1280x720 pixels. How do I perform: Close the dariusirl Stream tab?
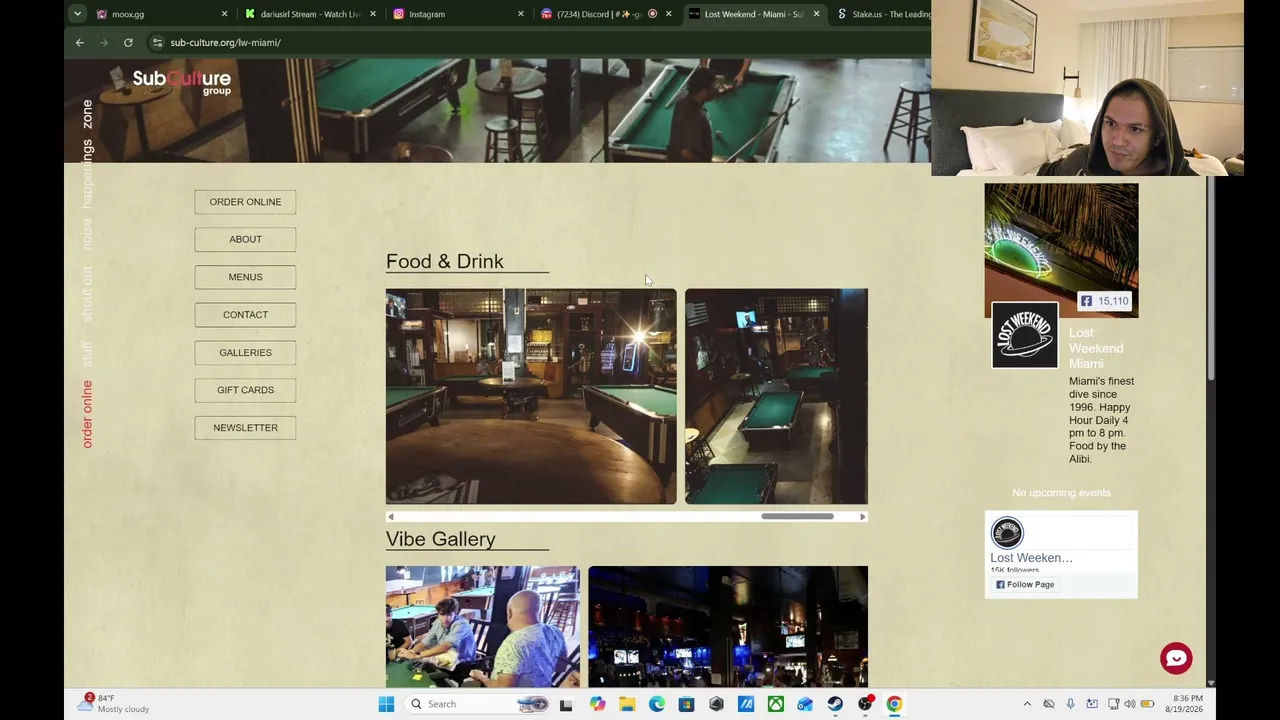click(x=373, y=14)
